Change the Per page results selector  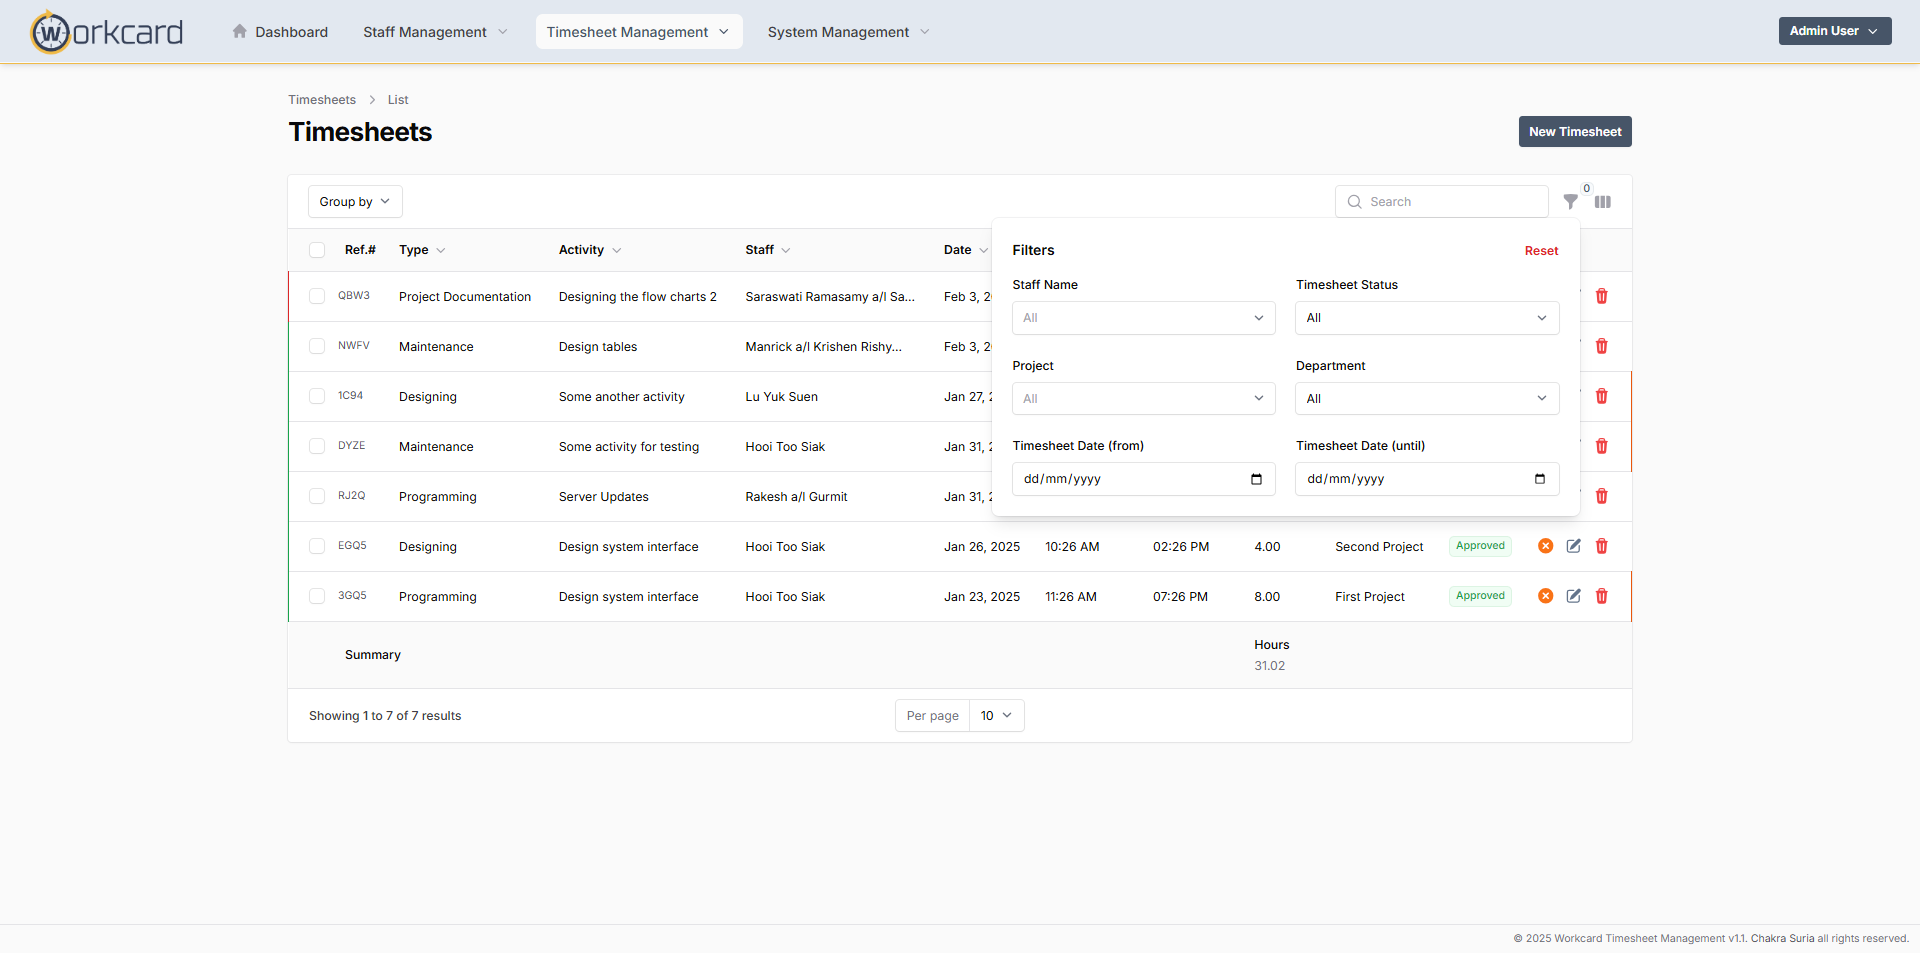[x=996, y=716]
